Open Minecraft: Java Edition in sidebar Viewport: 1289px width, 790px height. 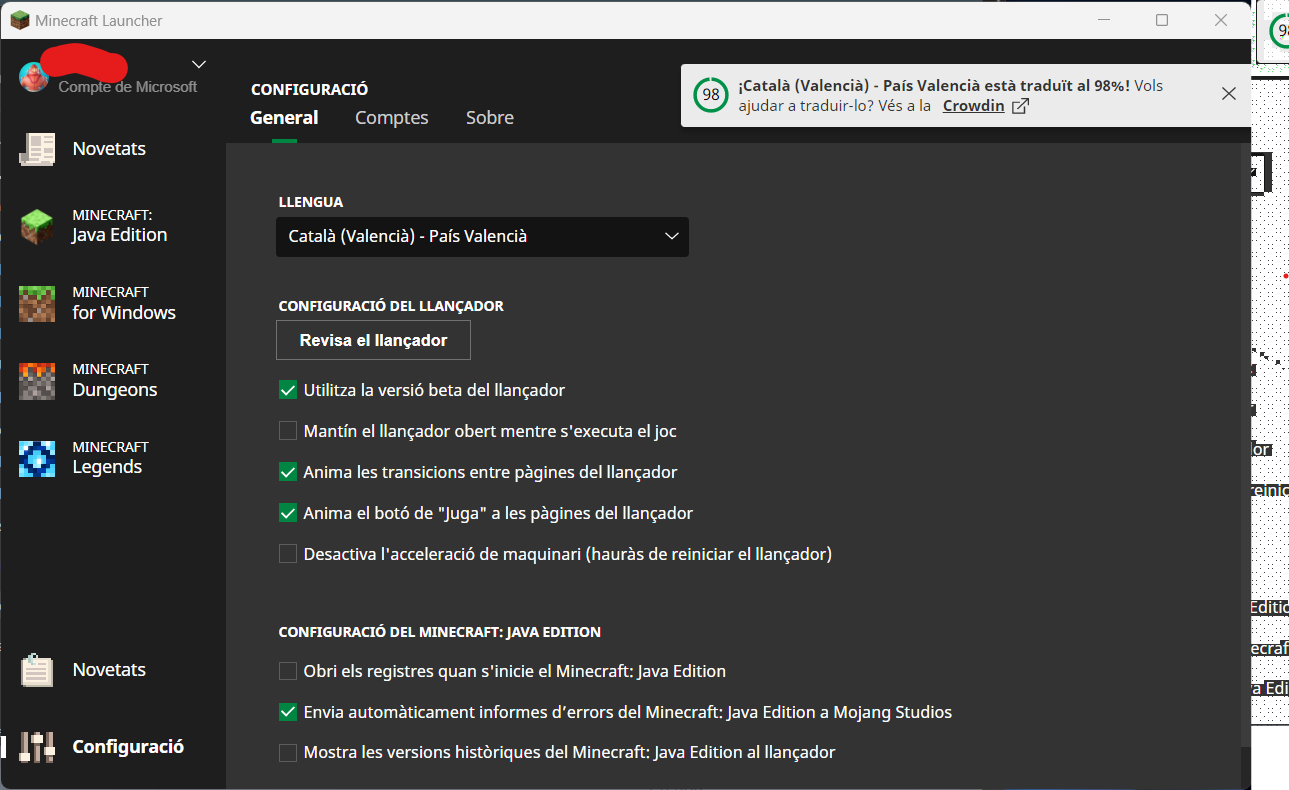tap(113, 226)
